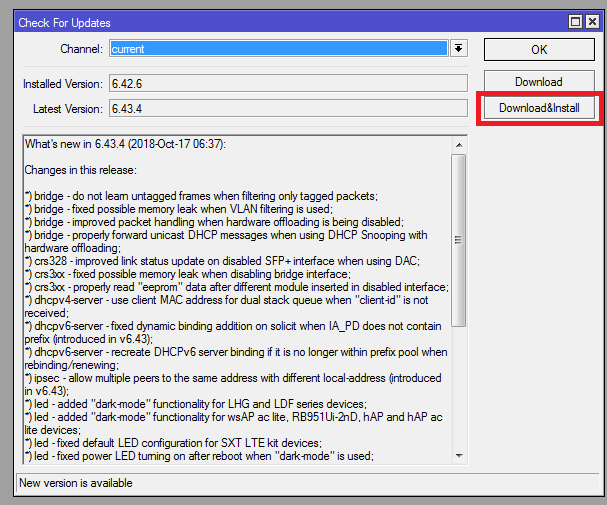
Task: Click the changelog scrollbar down arrow
Action: click(459, 455)
